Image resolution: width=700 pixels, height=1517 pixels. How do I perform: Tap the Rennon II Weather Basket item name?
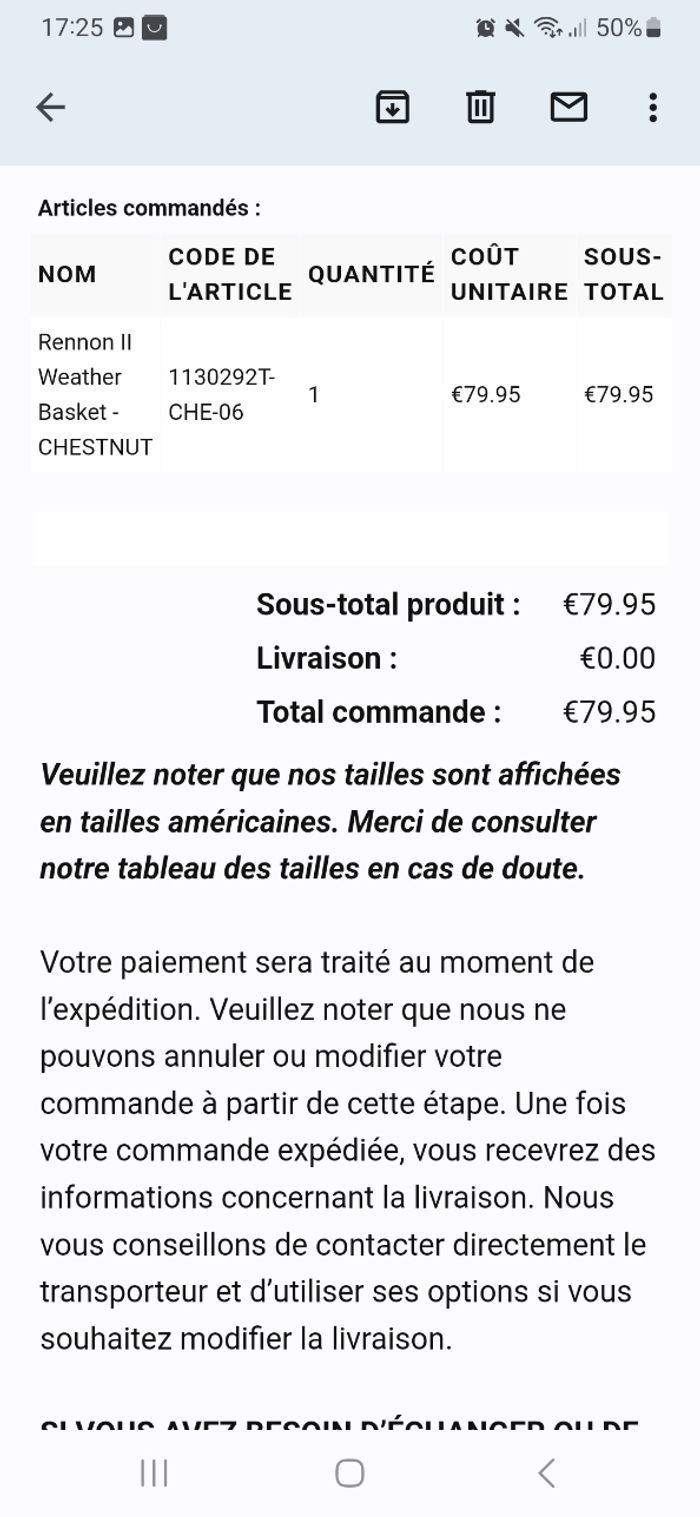[94, 394]
